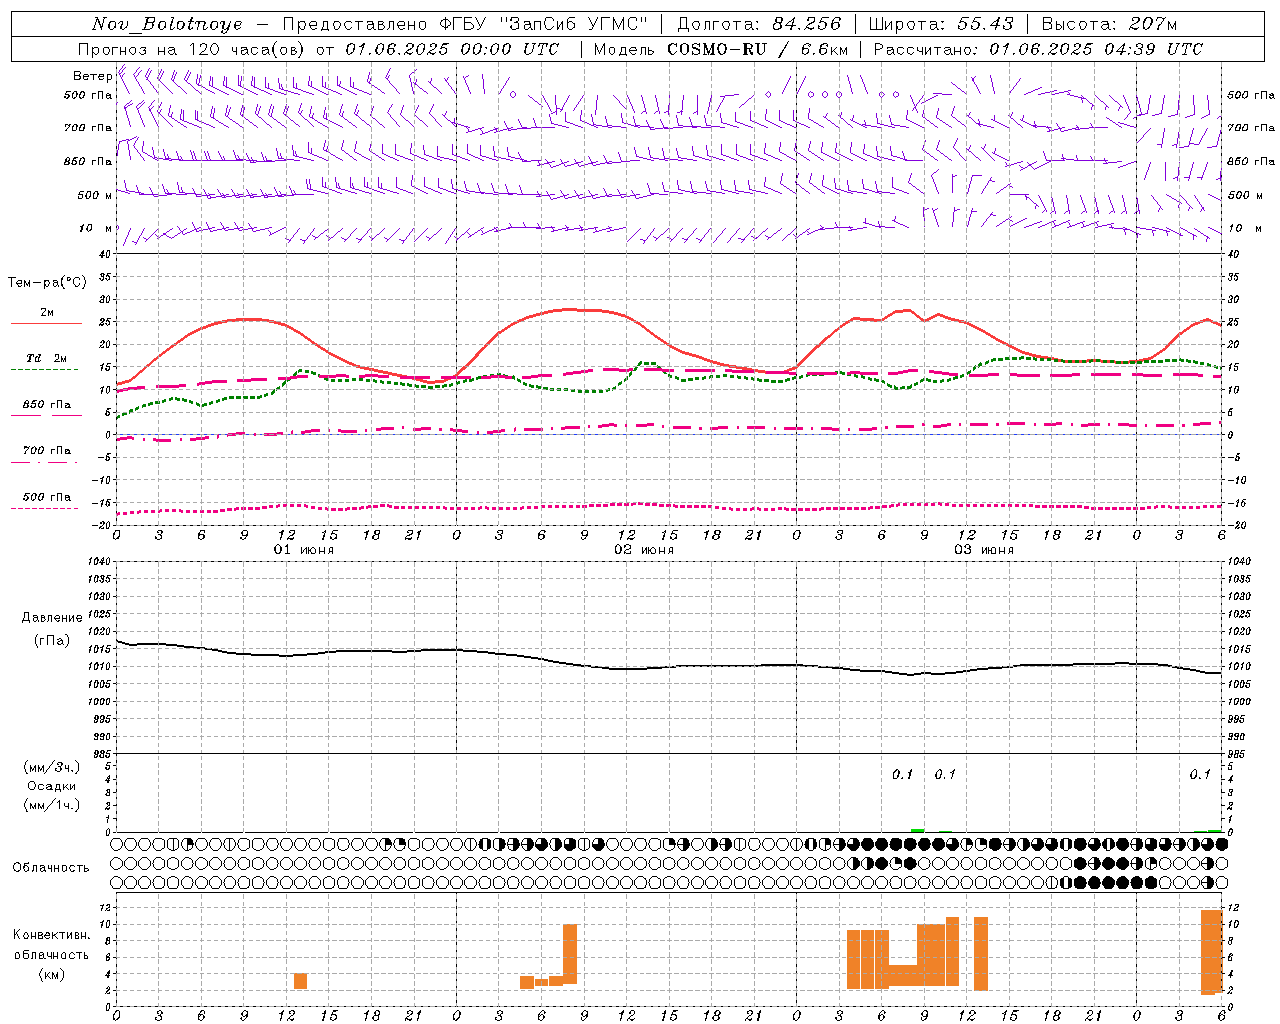Image resolution: width=1280 pixels, height=1024 pixels.
Task: Select the text Предоставлено ФГБУ "ЗапСиб УГМС"
Action: click(x=465, y=24)
